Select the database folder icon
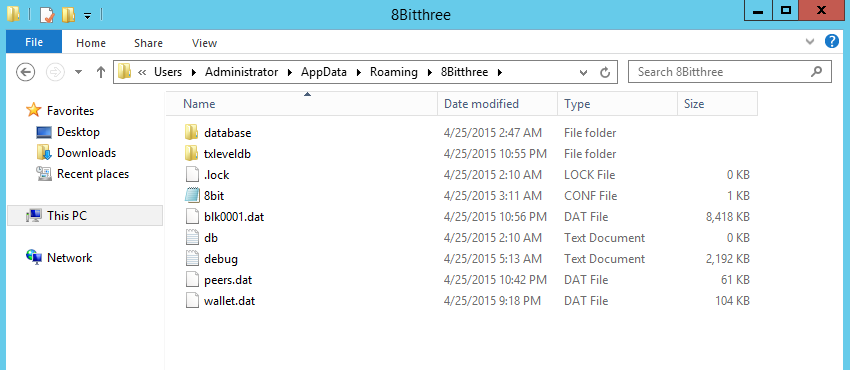850x370 pixels. (192, 132)
